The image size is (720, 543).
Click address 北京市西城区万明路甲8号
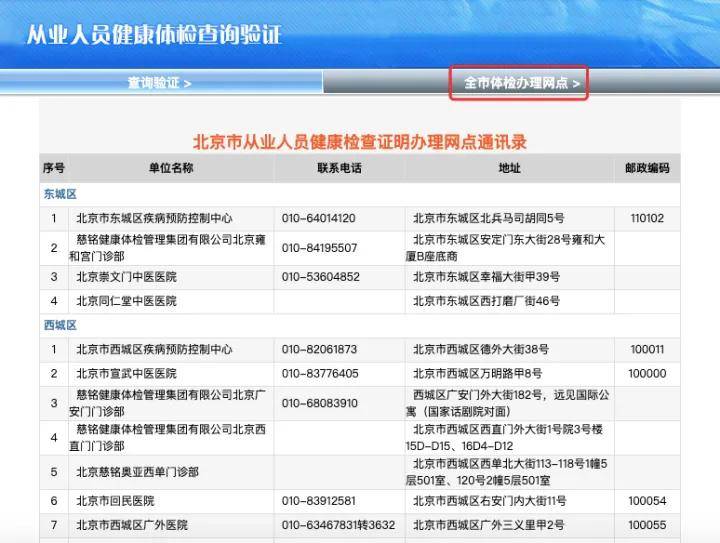coord(478,374)
